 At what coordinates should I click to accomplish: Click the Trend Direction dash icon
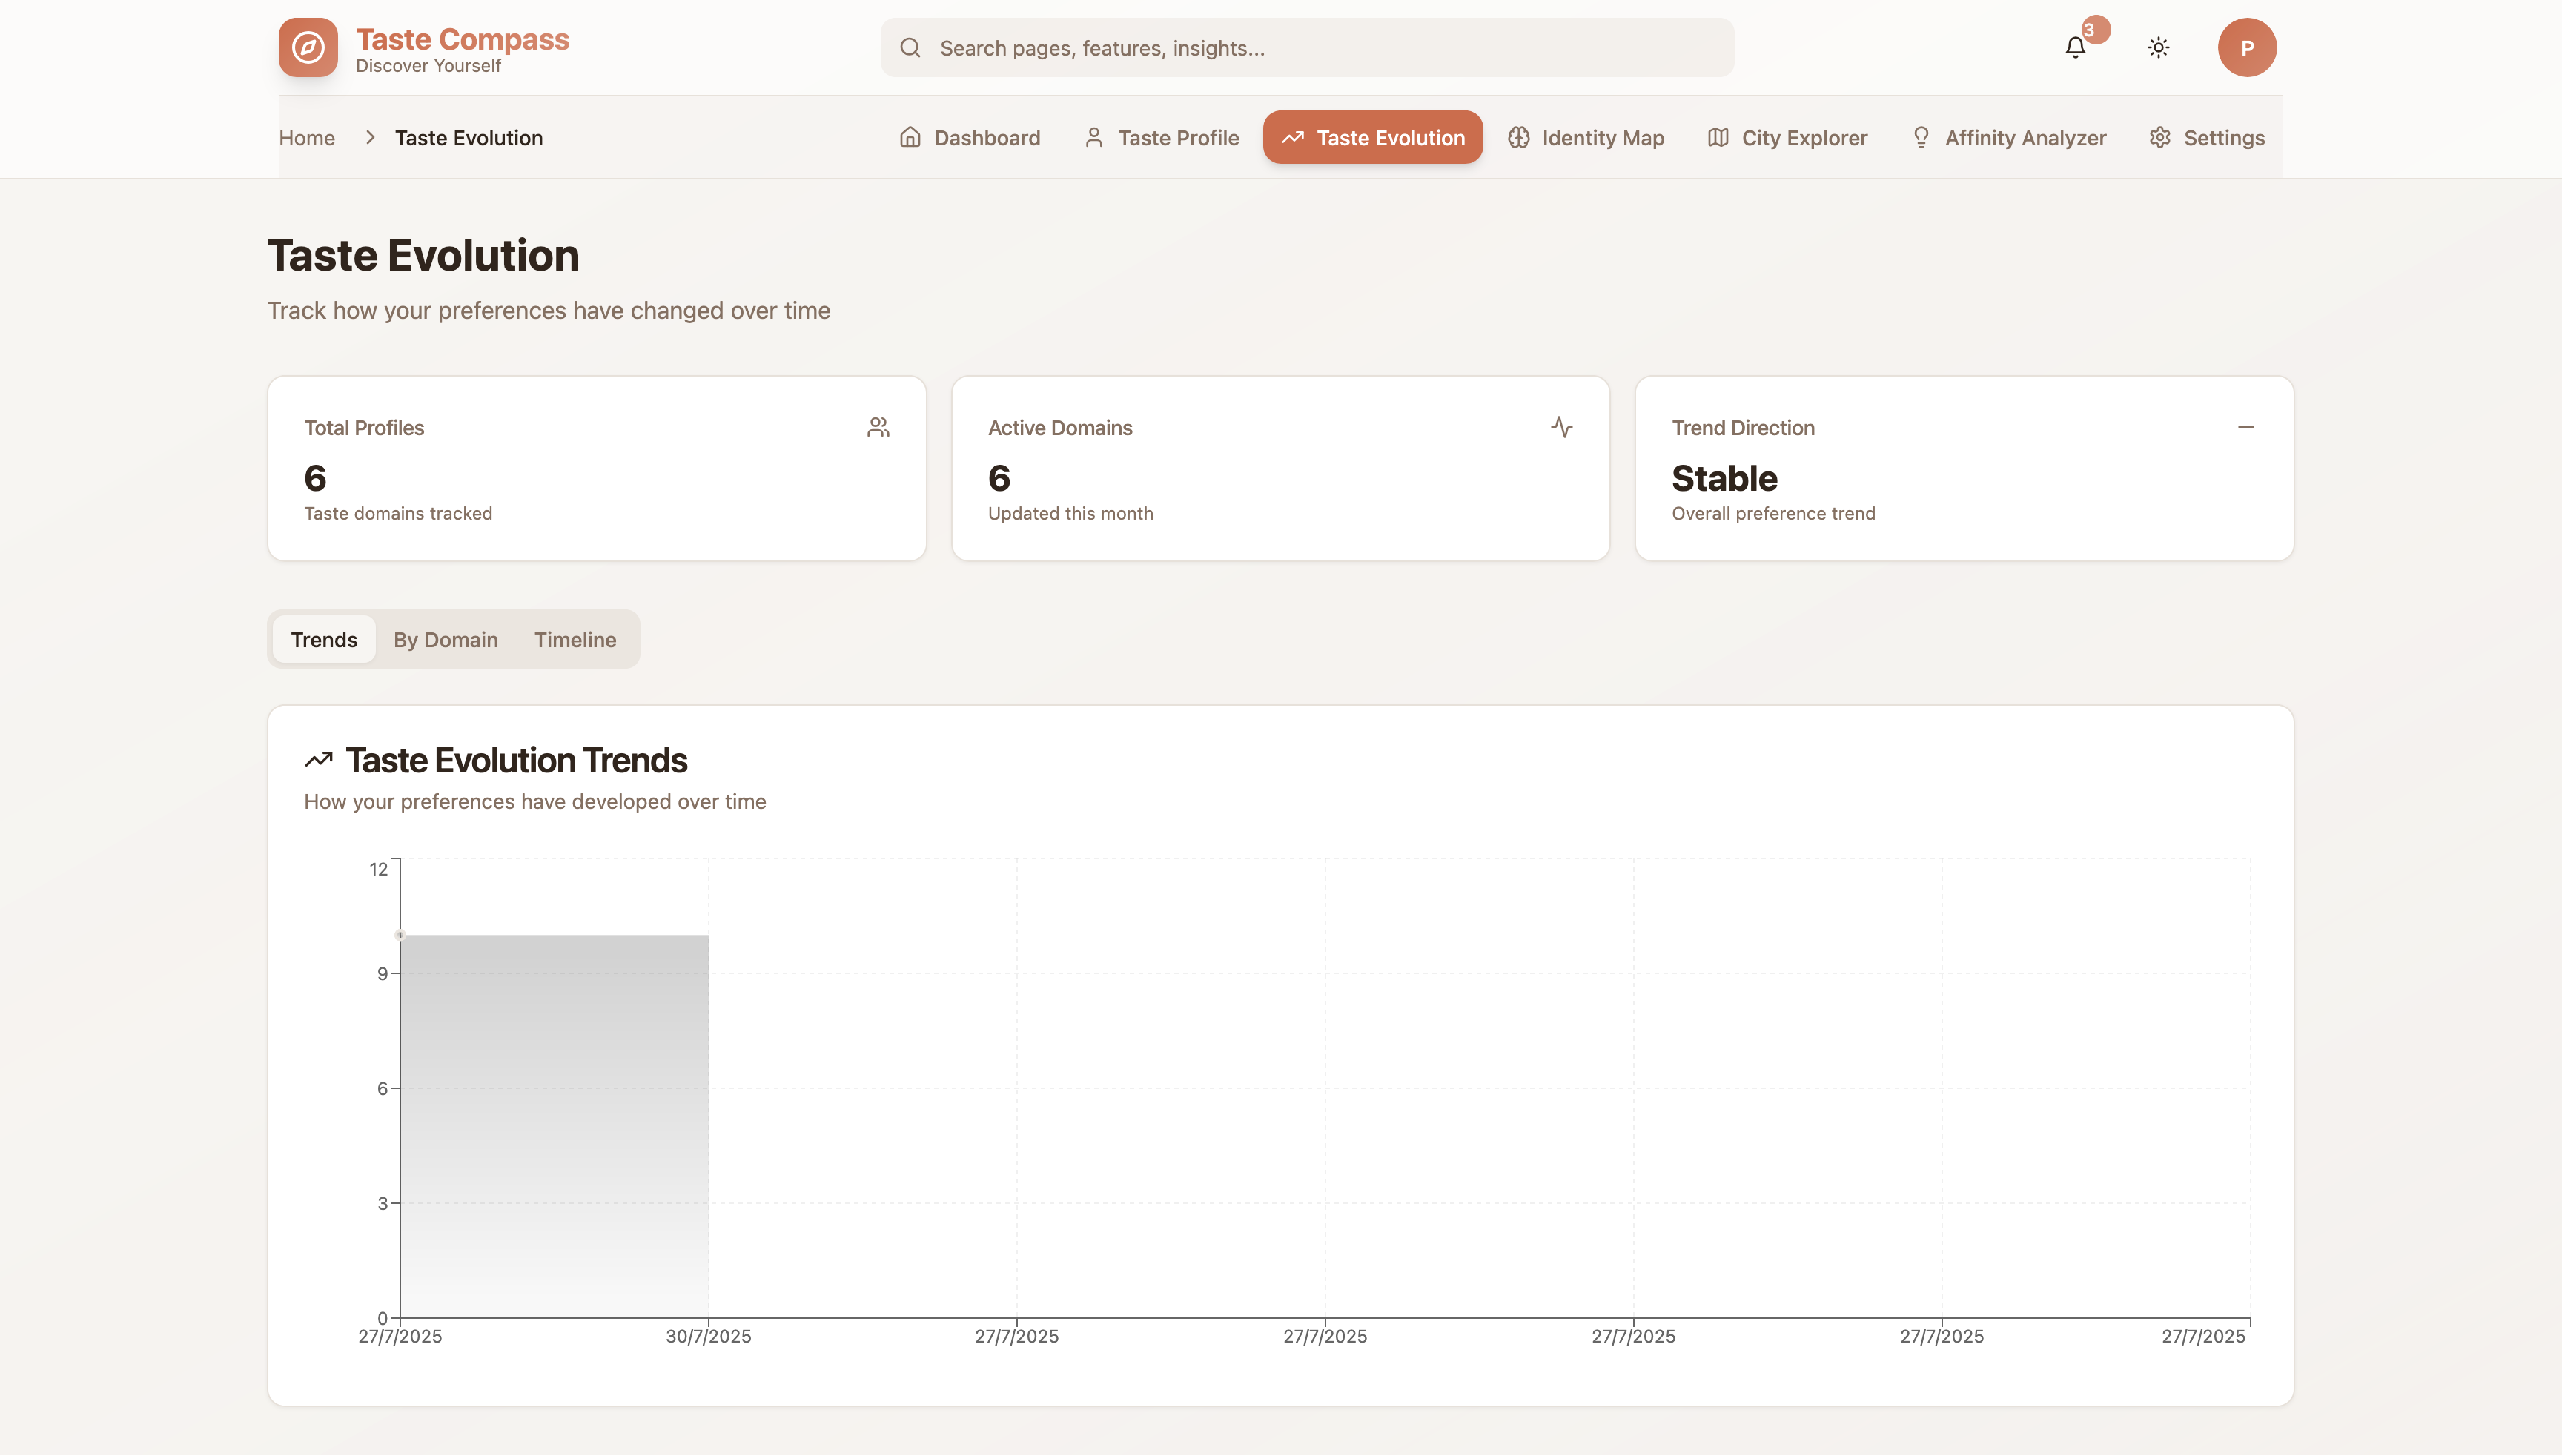2245,428
